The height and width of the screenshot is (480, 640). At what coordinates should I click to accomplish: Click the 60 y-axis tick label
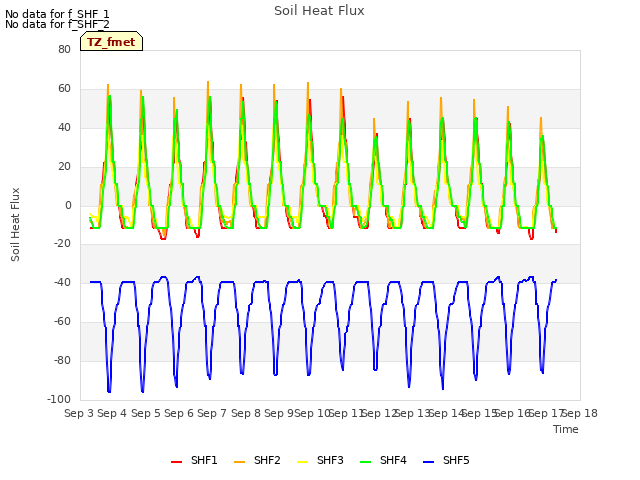coord(64,89)
